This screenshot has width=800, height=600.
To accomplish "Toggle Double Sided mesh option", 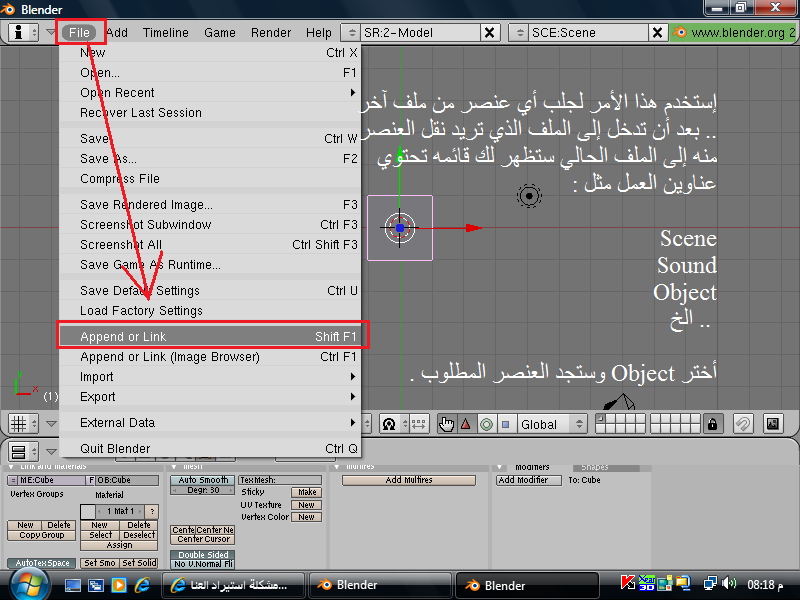I will 203,555.
